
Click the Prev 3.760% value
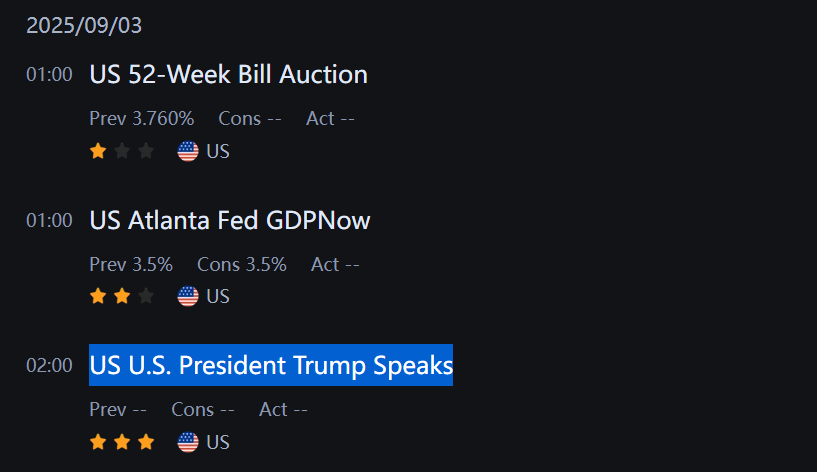pos(142,119)
